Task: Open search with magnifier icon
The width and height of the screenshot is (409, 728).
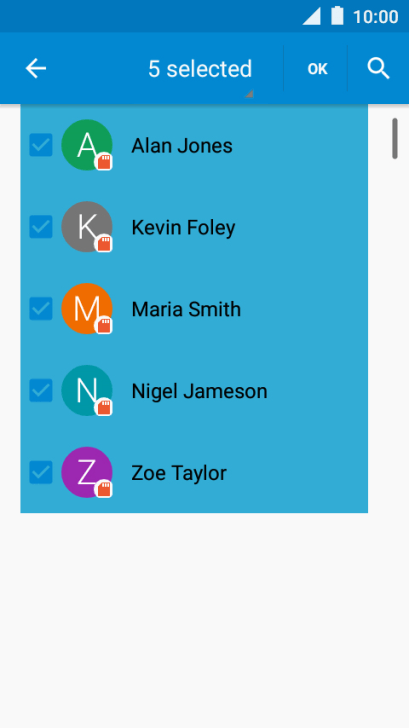Action: click(x=378, y=69)
